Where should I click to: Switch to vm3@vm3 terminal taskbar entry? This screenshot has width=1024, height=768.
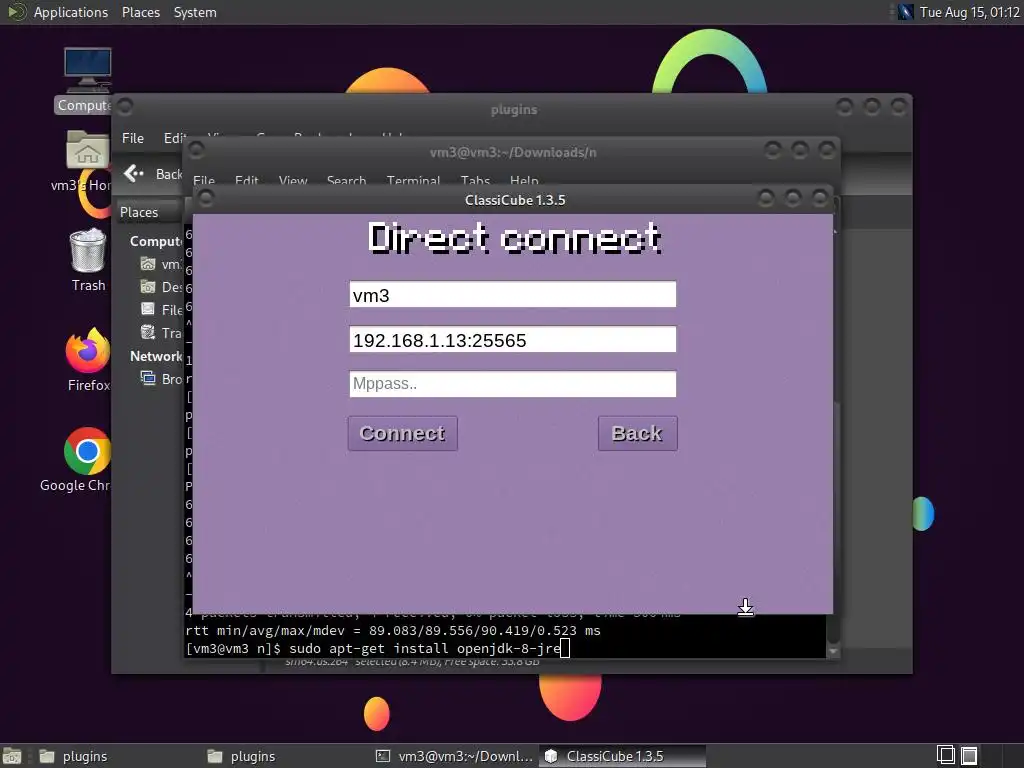[454, 756]
